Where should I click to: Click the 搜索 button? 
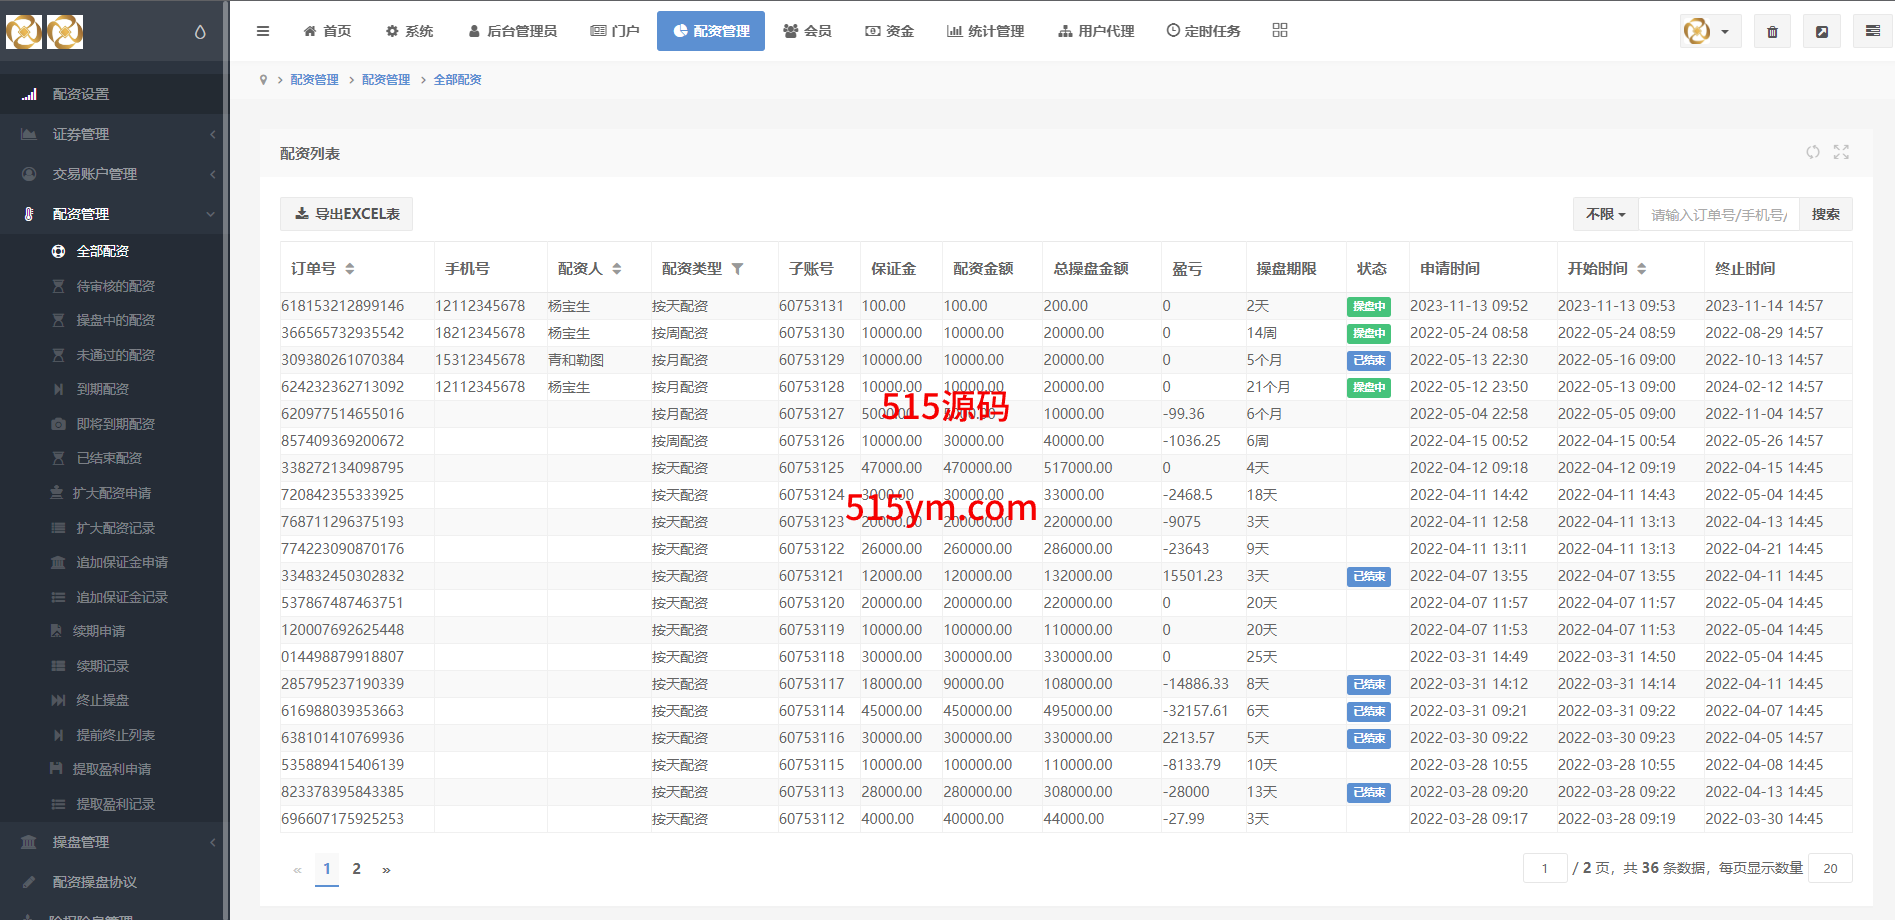pyautogui.click(x=1825, y=214)
